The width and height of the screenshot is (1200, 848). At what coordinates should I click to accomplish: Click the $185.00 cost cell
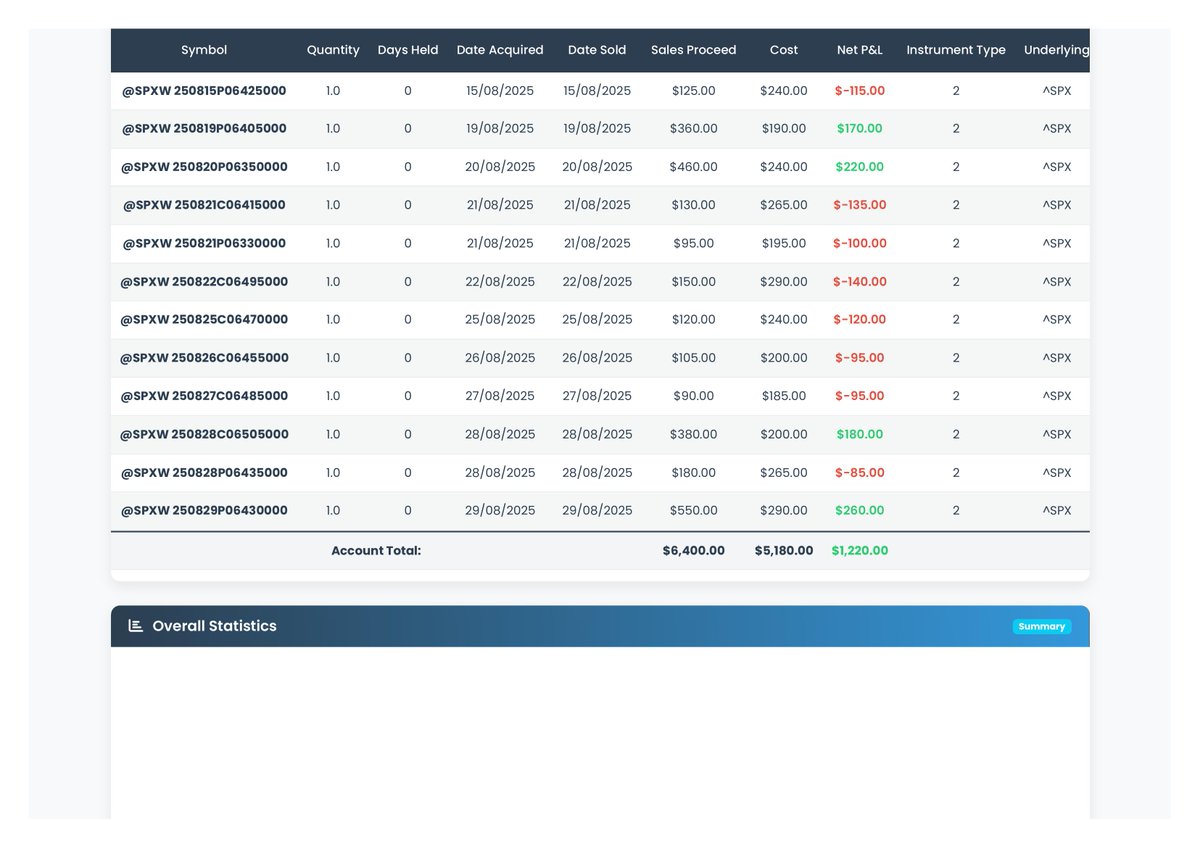coord(784,396)
